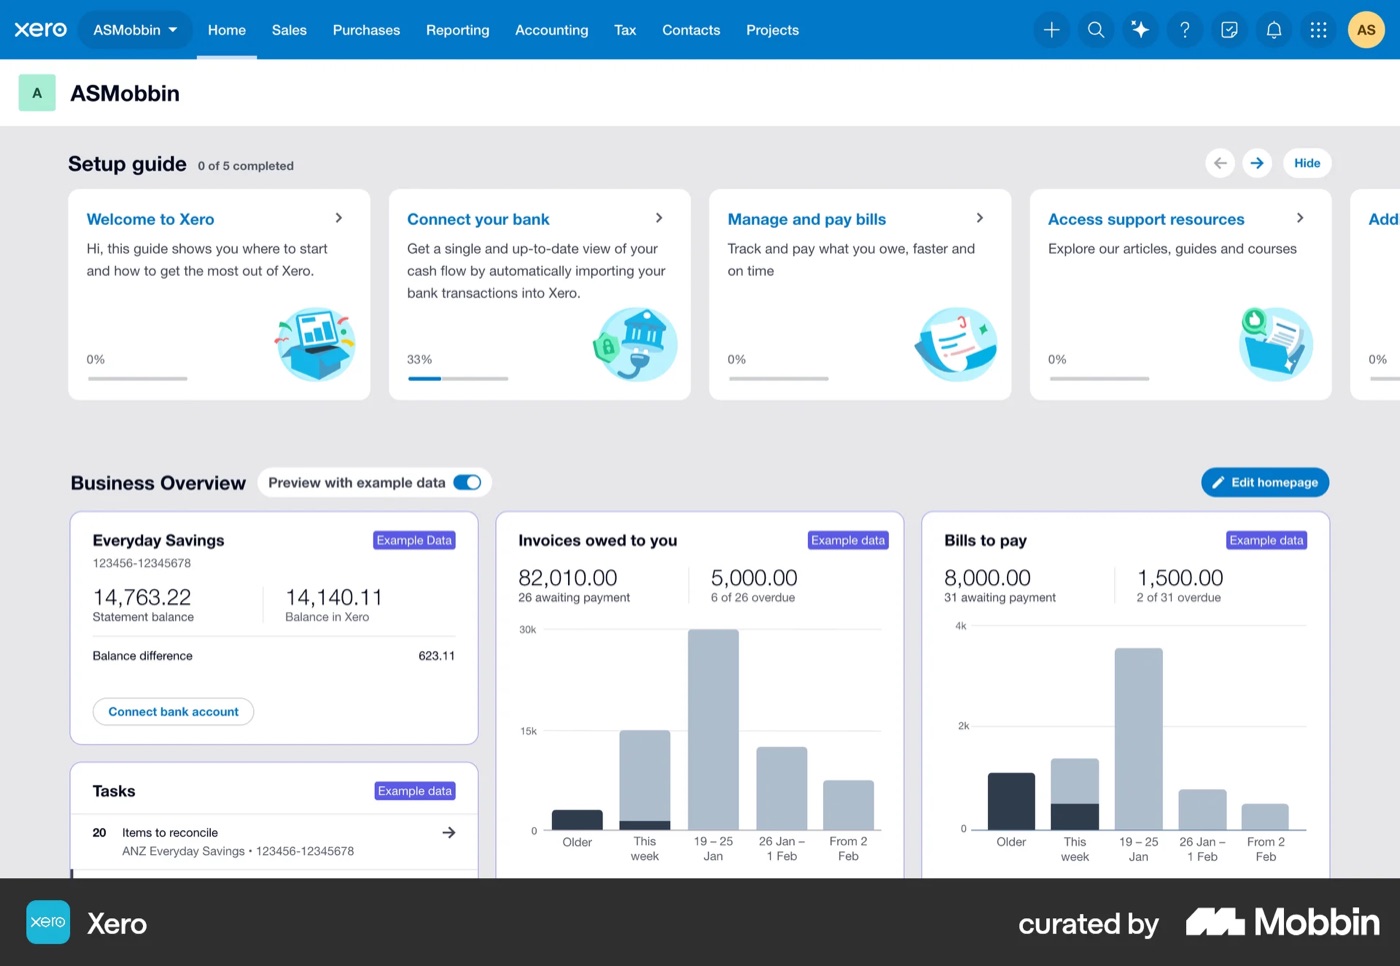Open Everyday Savings account title

[x=158, y=540]
